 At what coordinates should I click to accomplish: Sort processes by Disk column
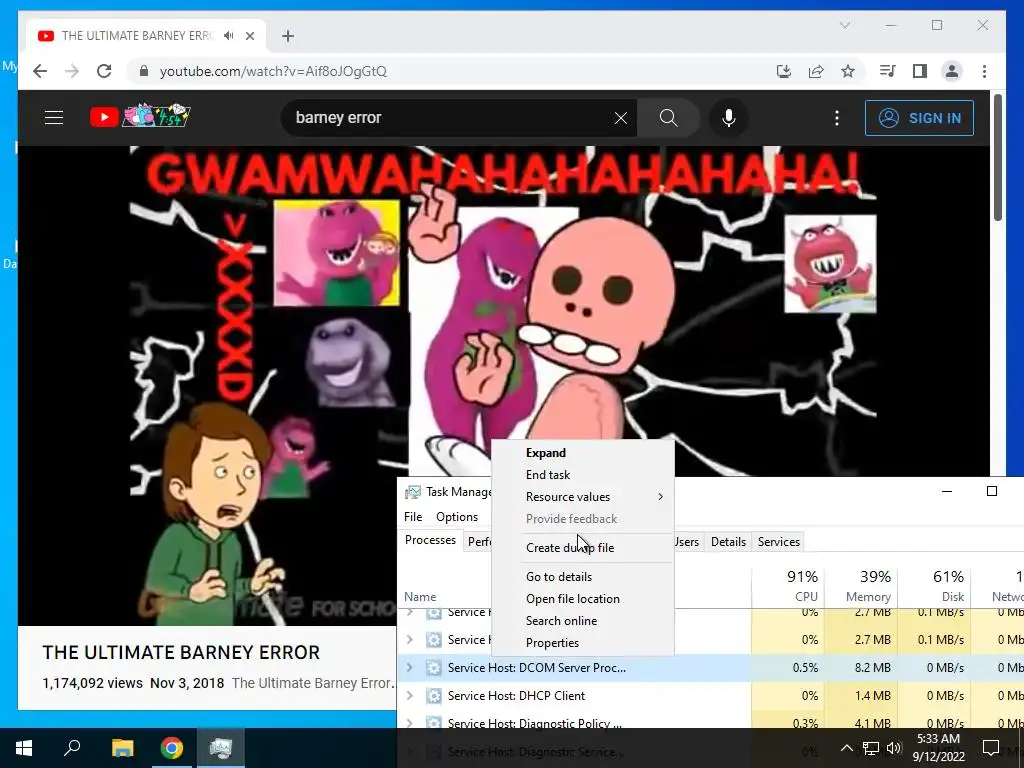935,586
